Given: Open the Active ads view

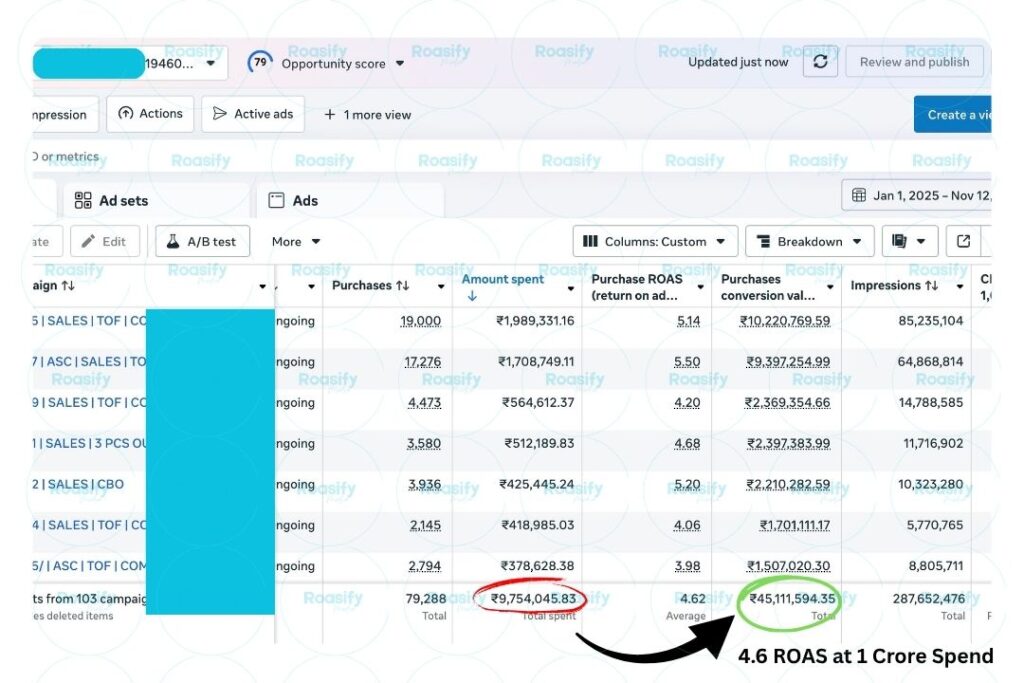Looking at the screenshot, I should click(x=253, y=114).
